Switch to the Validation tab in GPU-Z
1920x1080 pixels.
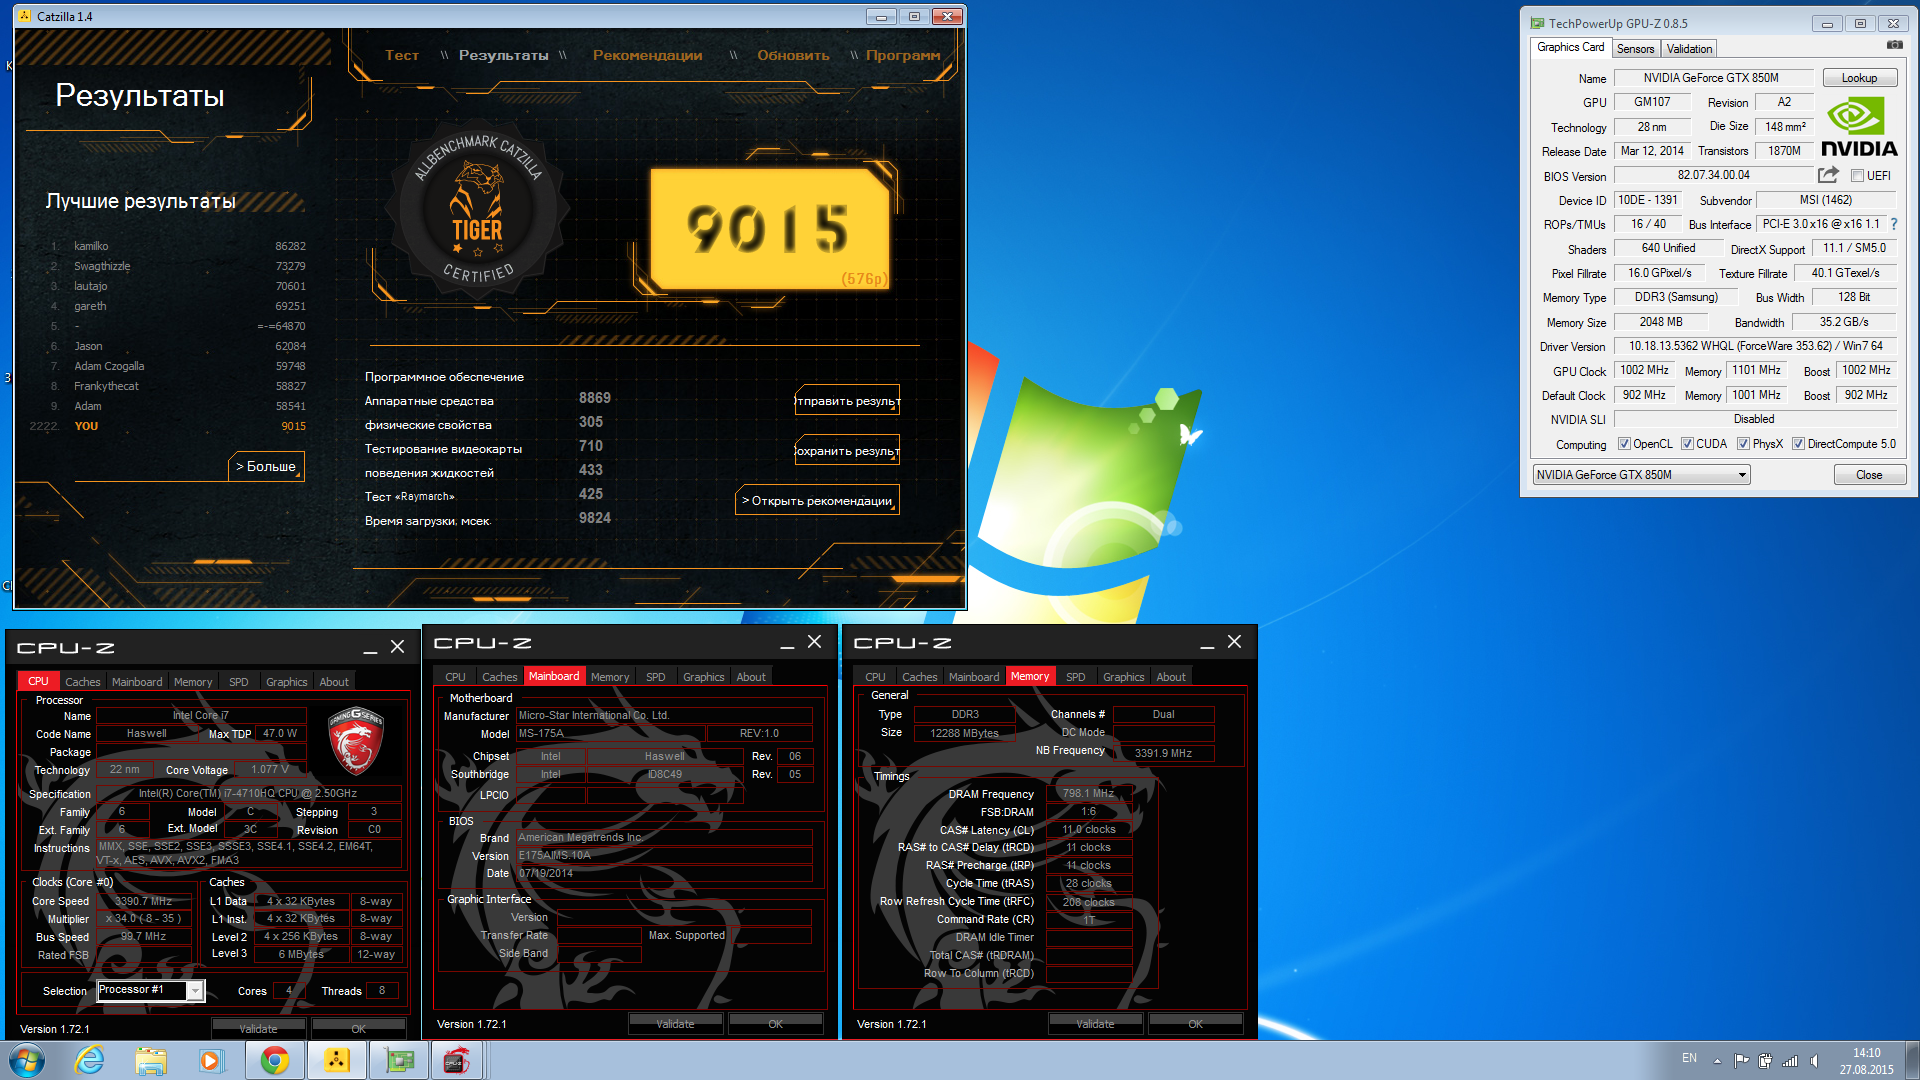pyautogui.click(x=1689, y=49)
